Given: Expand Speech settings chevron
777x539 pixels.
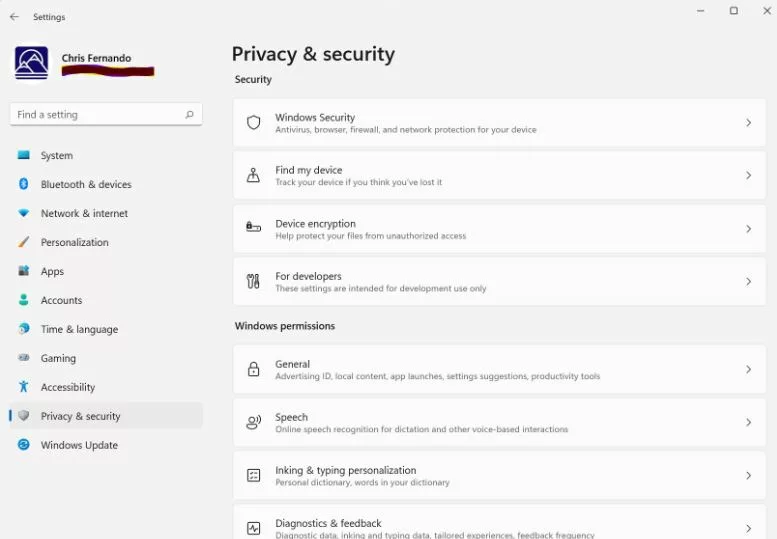Looking at the screenshot, I should click(x=748, y=422).
